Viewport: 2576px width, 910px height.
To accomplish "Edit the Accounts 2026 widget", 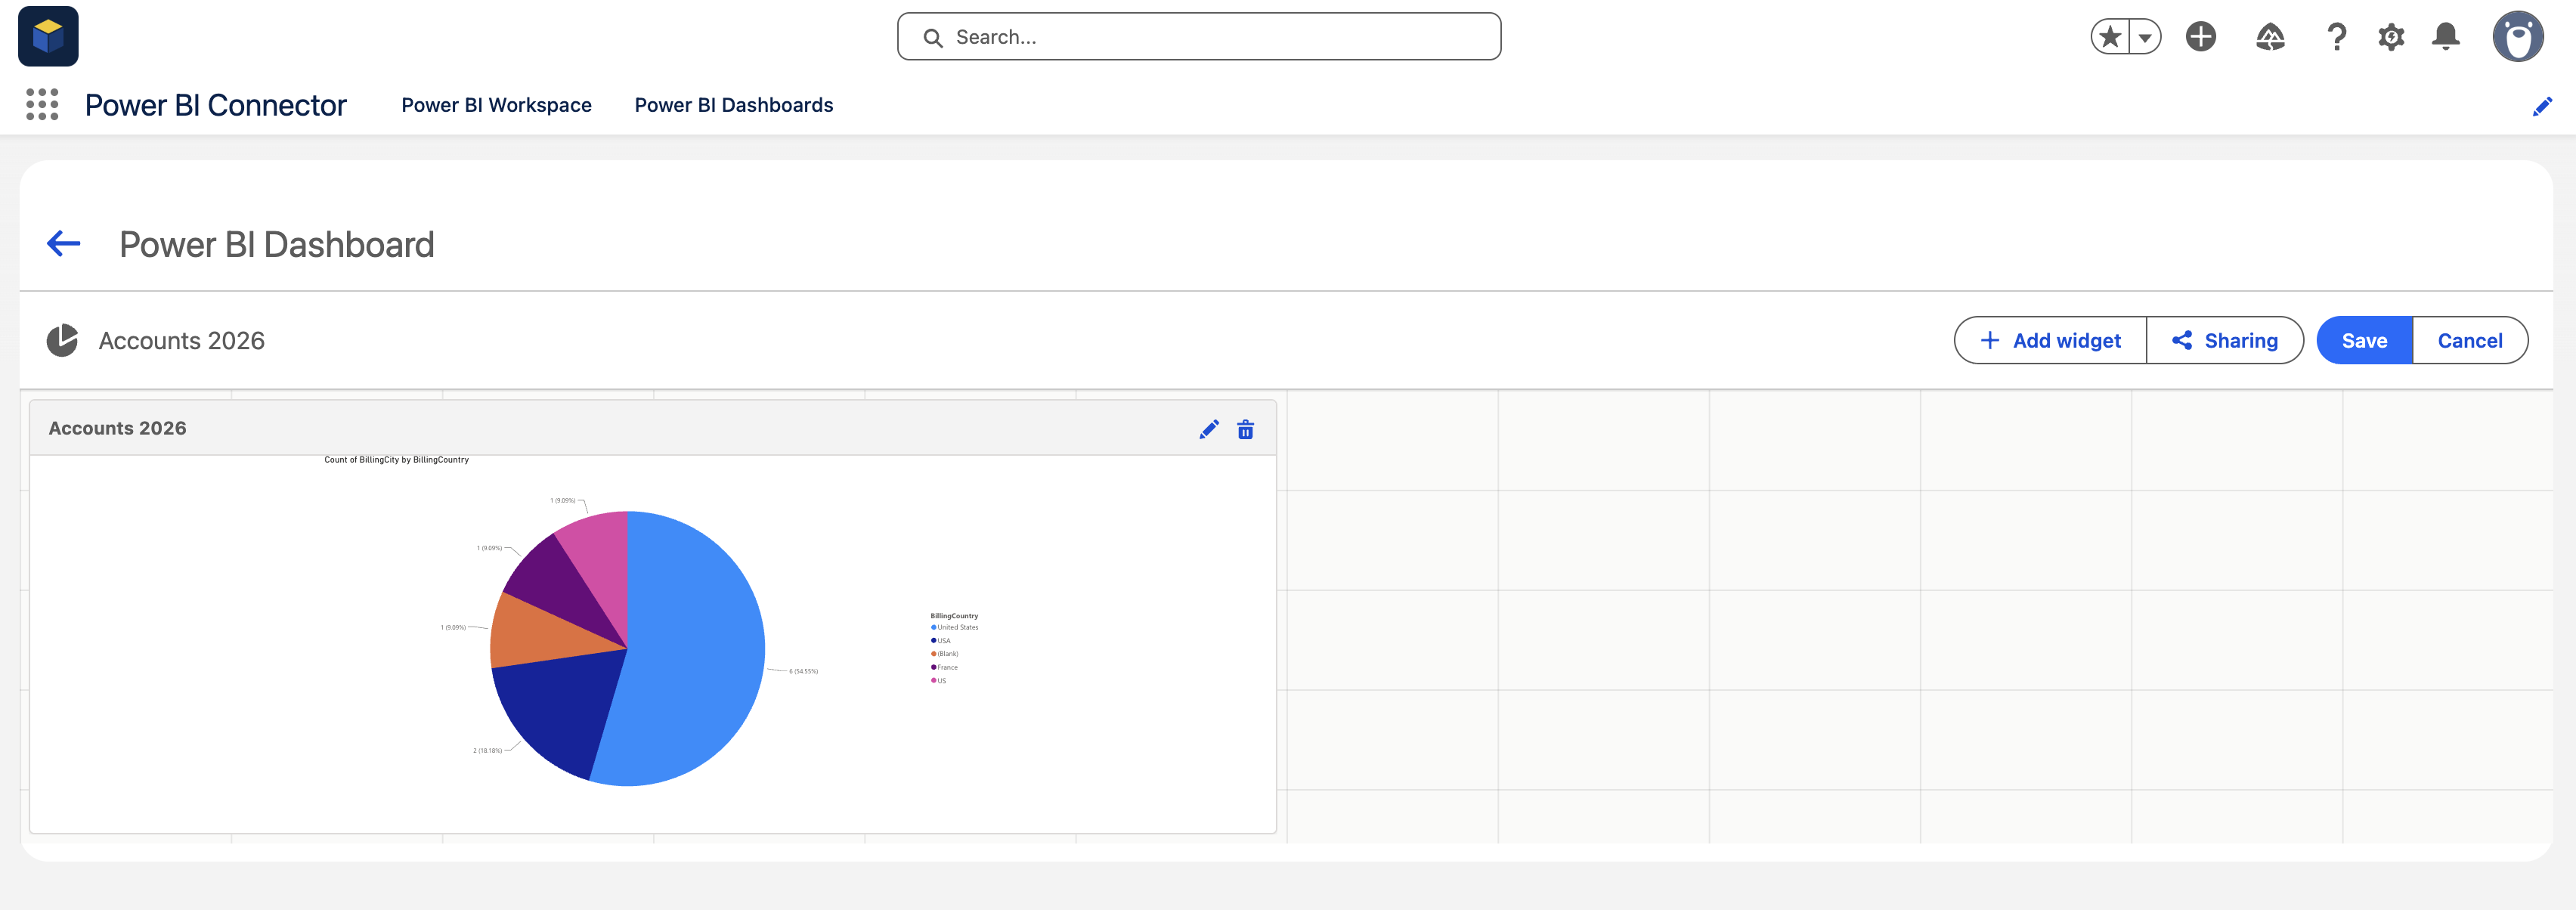I will pyautogui.click(x=1209, y=429).
